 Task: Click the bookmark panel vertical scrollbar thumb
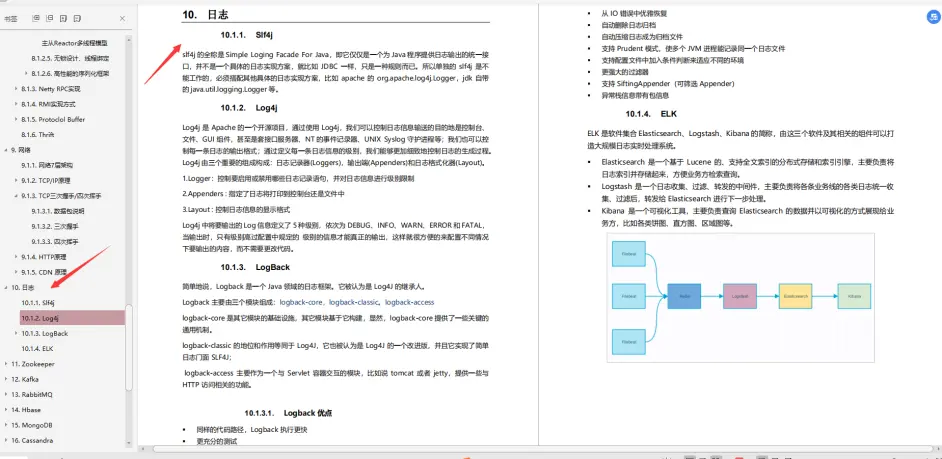[x=129, y=348]
